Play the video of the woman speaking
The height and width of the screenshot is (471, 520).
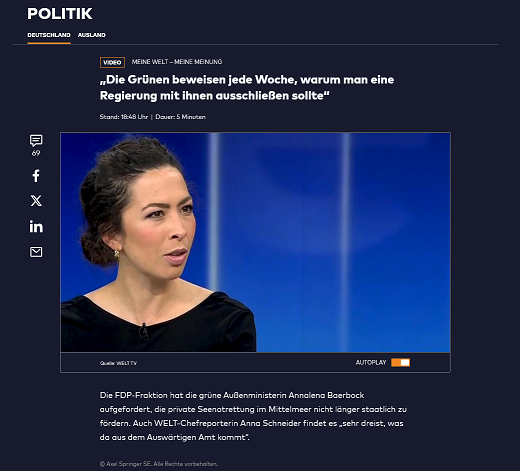tap(255, 242)
